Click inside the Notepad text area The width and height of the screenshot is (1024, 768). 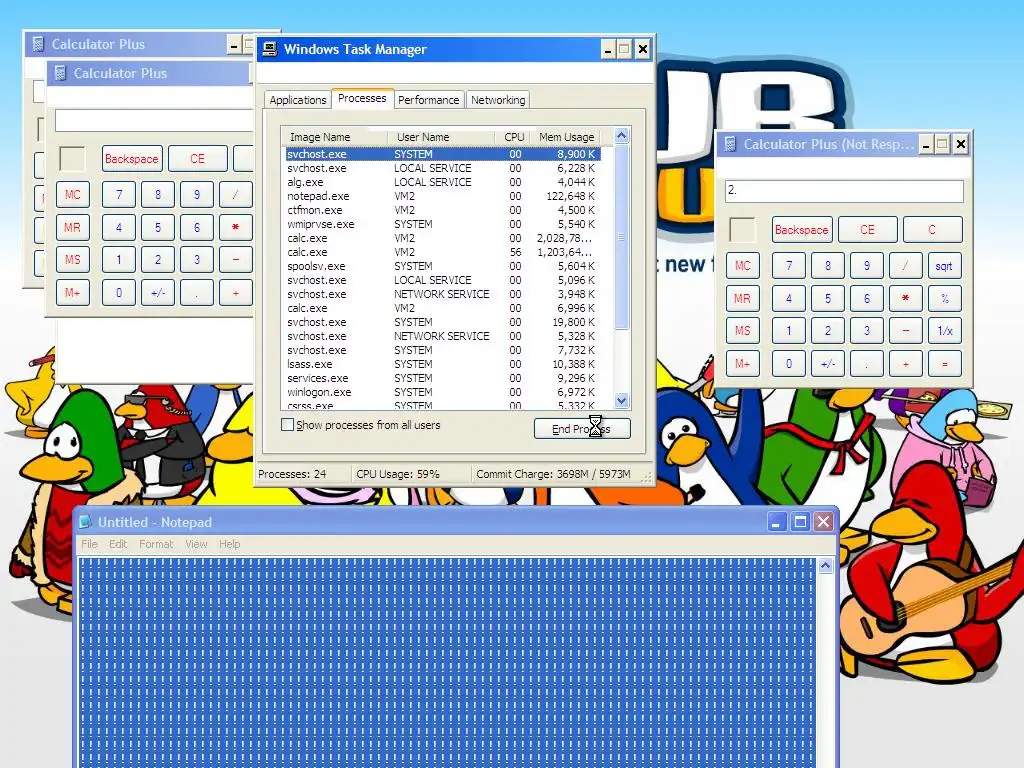447,663
